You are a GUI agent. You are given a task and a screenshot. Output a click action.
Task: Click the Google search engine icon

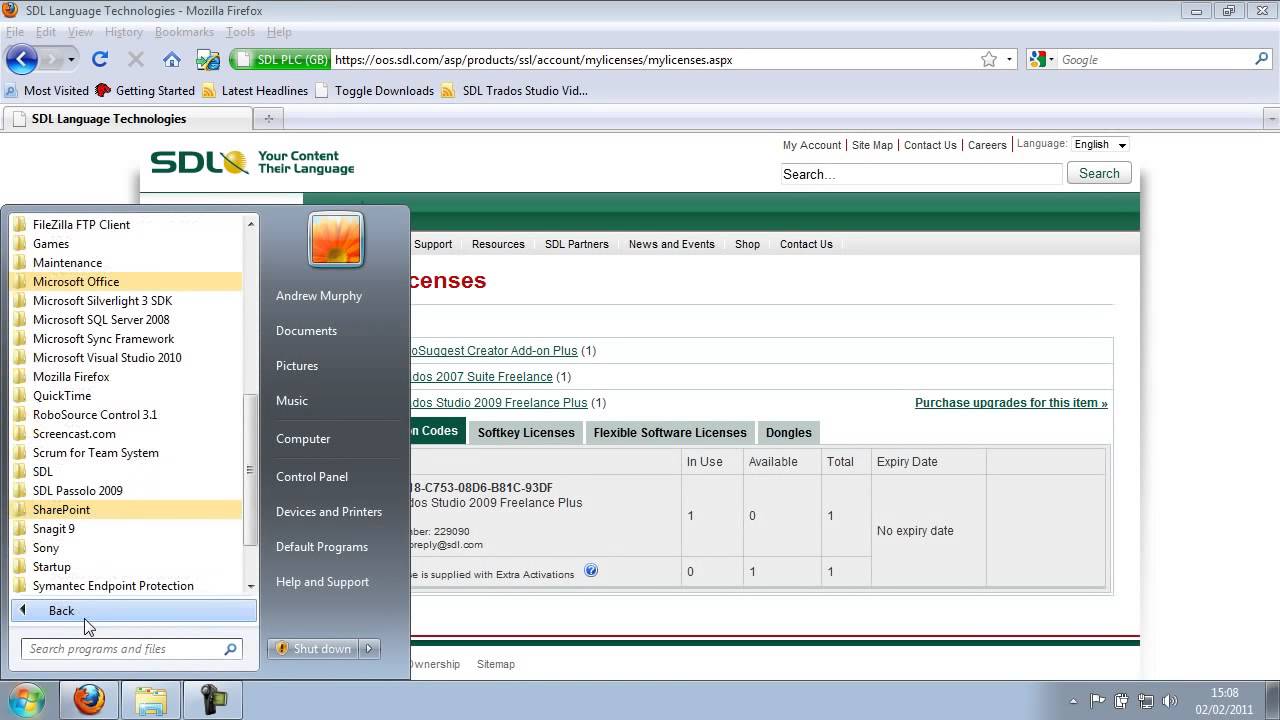tap(1037, 60)
